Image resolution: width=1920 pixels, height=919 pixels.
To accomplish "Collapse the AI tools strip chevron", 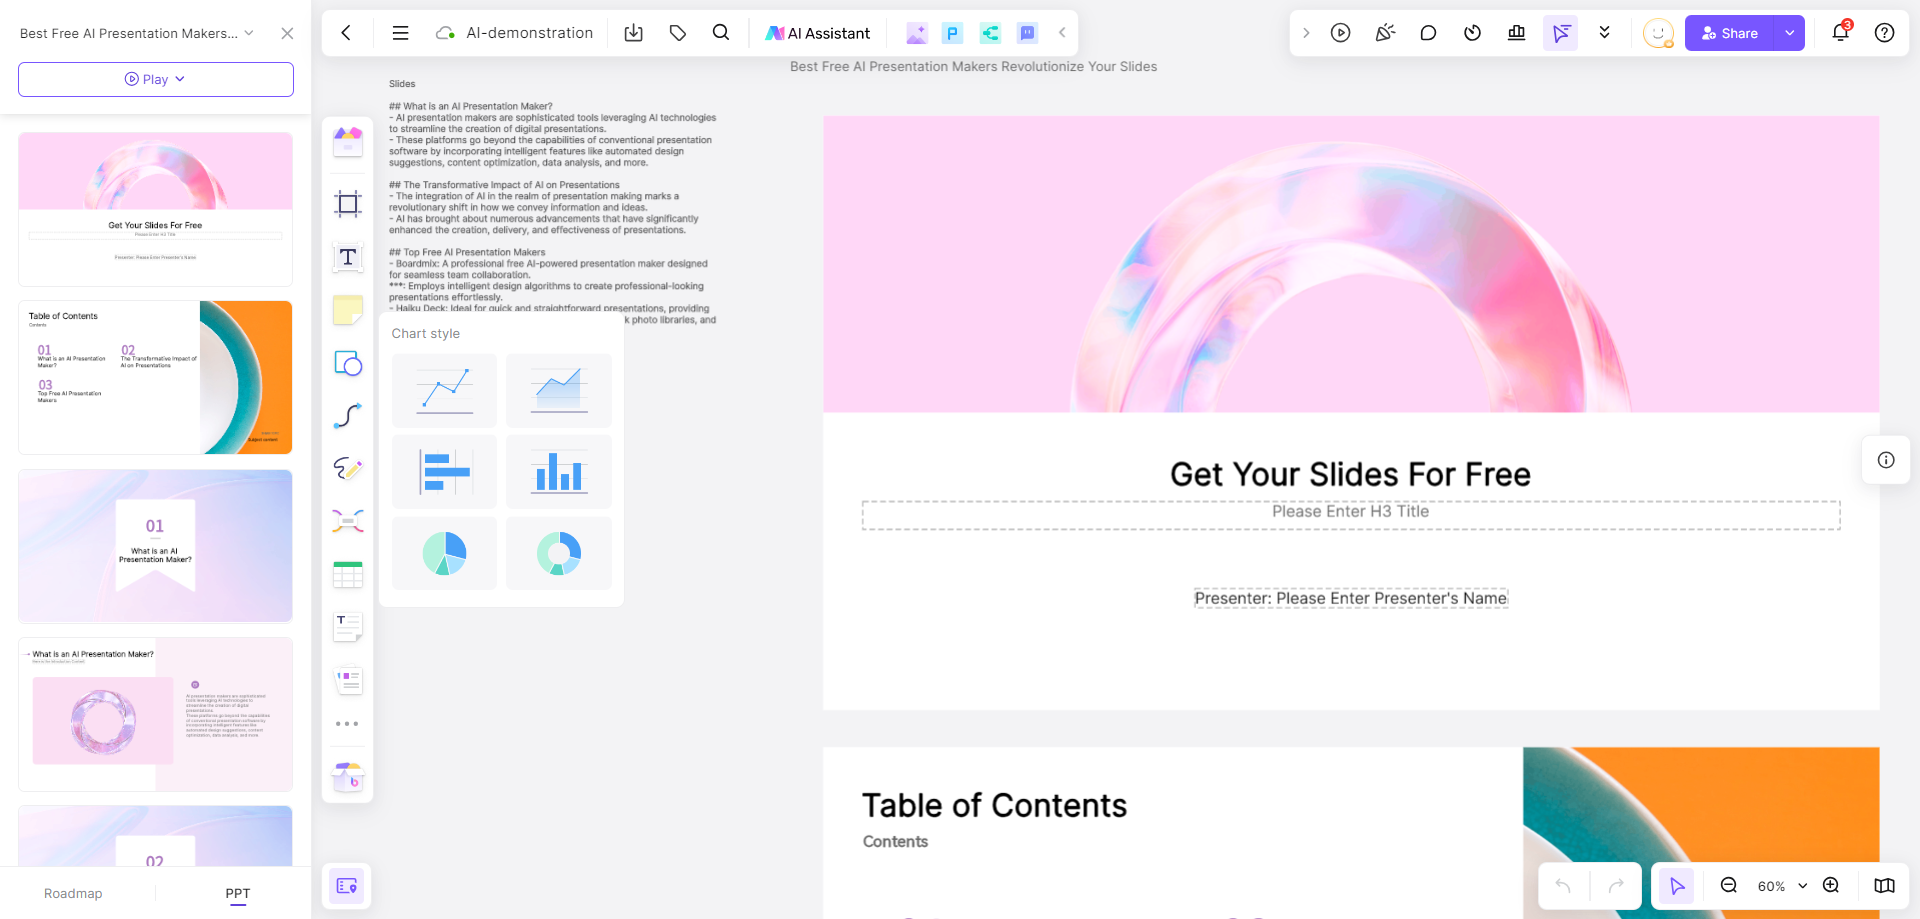I will click(x=1062, y=33).
